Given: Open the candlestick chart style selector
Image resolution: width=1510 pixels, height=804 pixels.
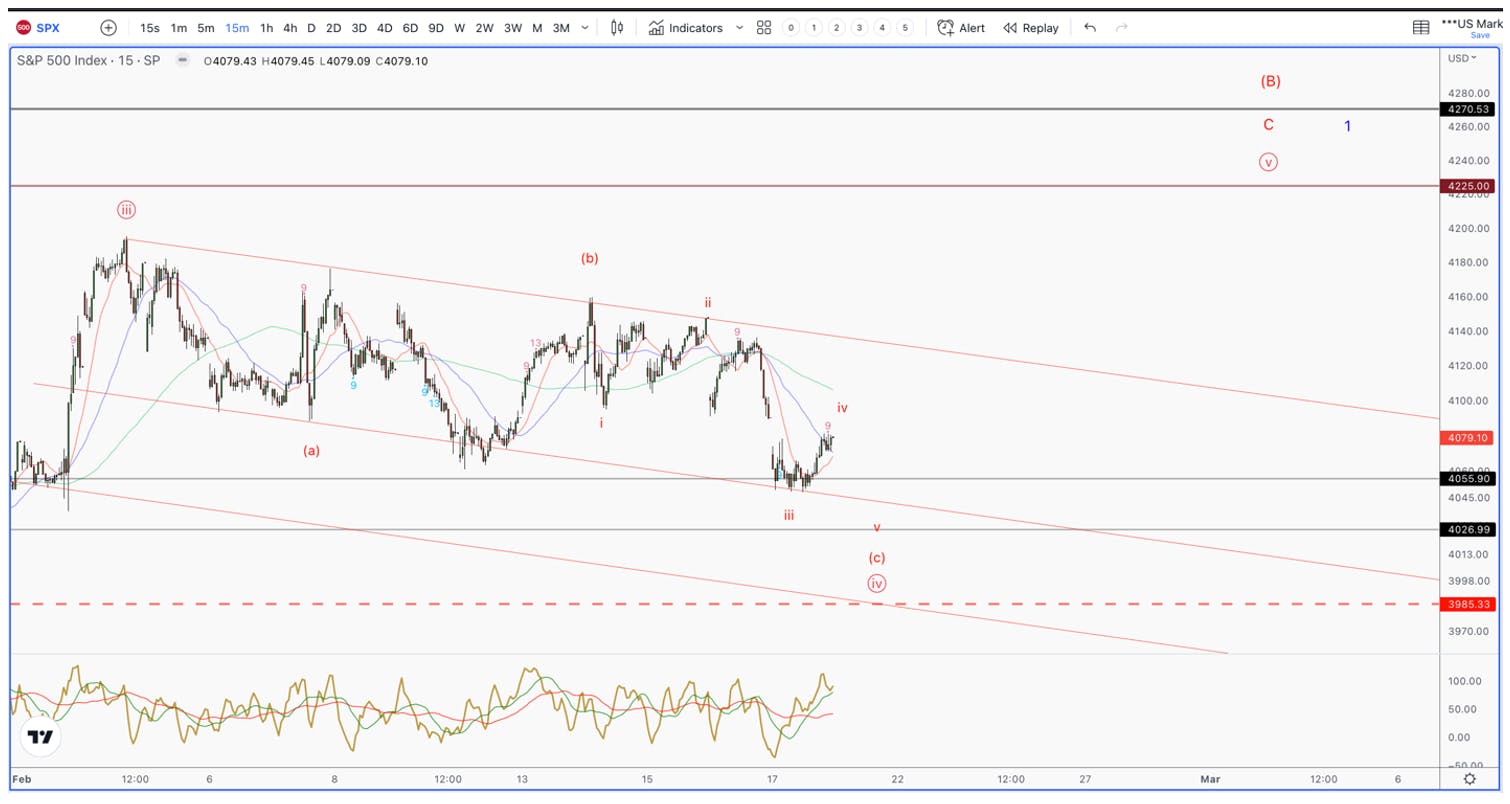Looking at the screenshot, I should 617,28.
